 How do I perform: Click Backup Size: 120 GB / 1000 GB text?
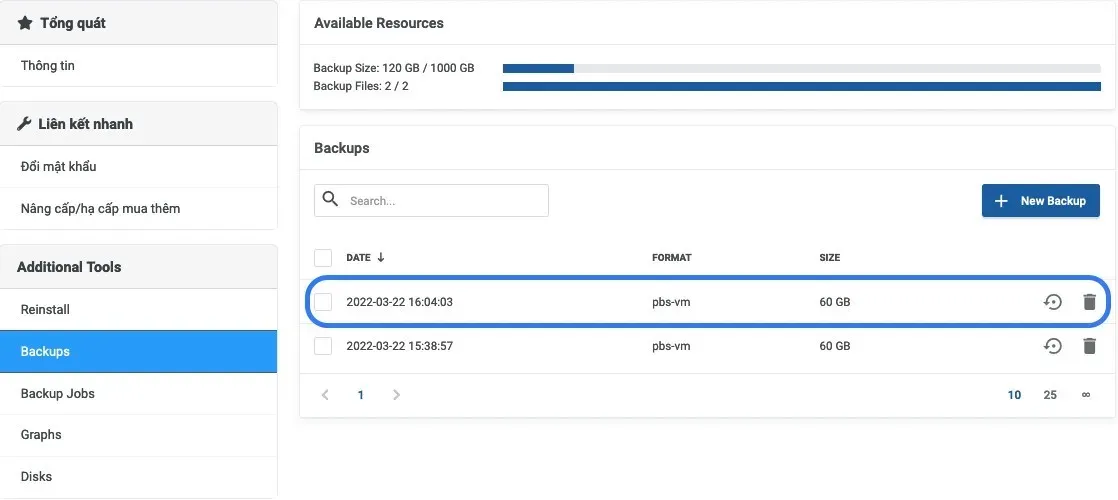click(x=394, y=68)
